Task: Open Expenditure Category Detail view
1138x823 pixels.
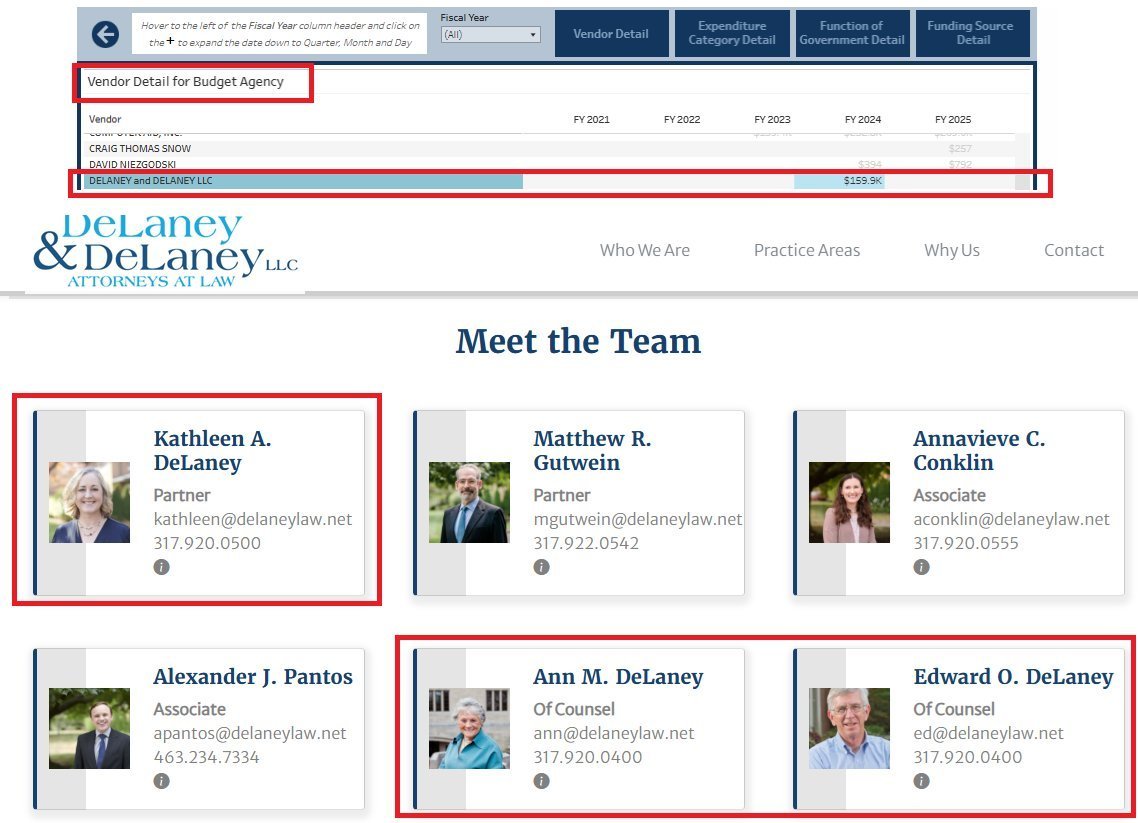Action: coord(732,33)
